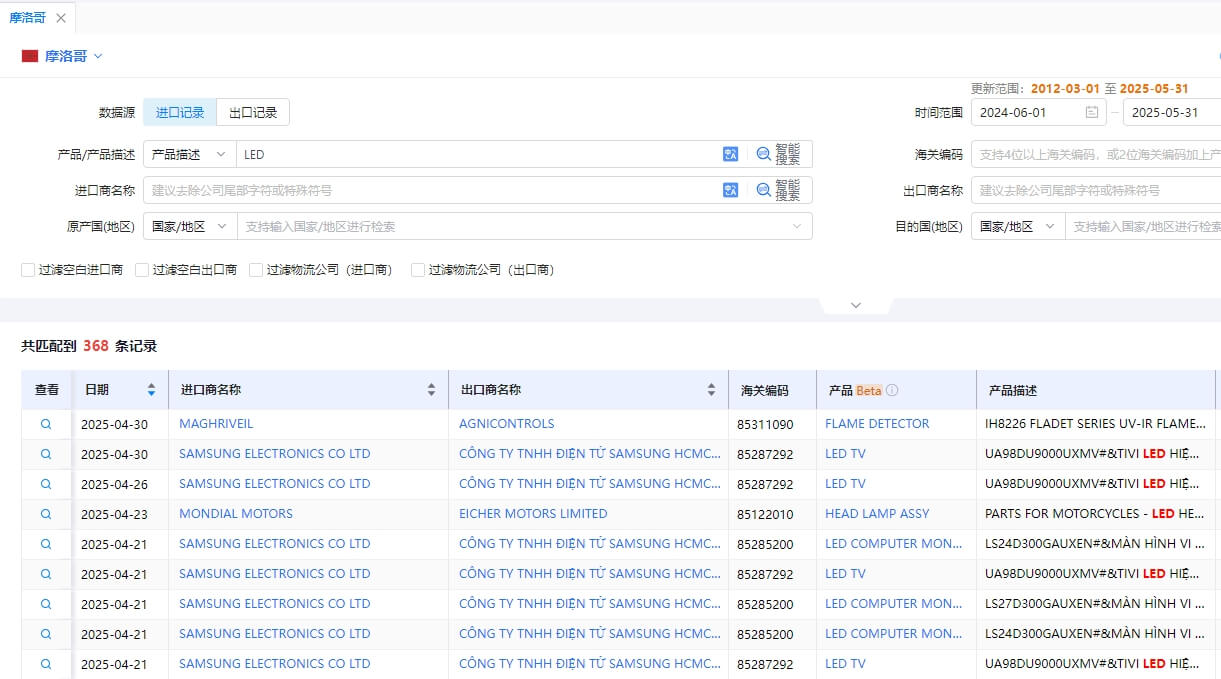1221x679 pixels.
Task: Check 过滤物流公司（出口商） checkbox
Action: click(418, 270)
